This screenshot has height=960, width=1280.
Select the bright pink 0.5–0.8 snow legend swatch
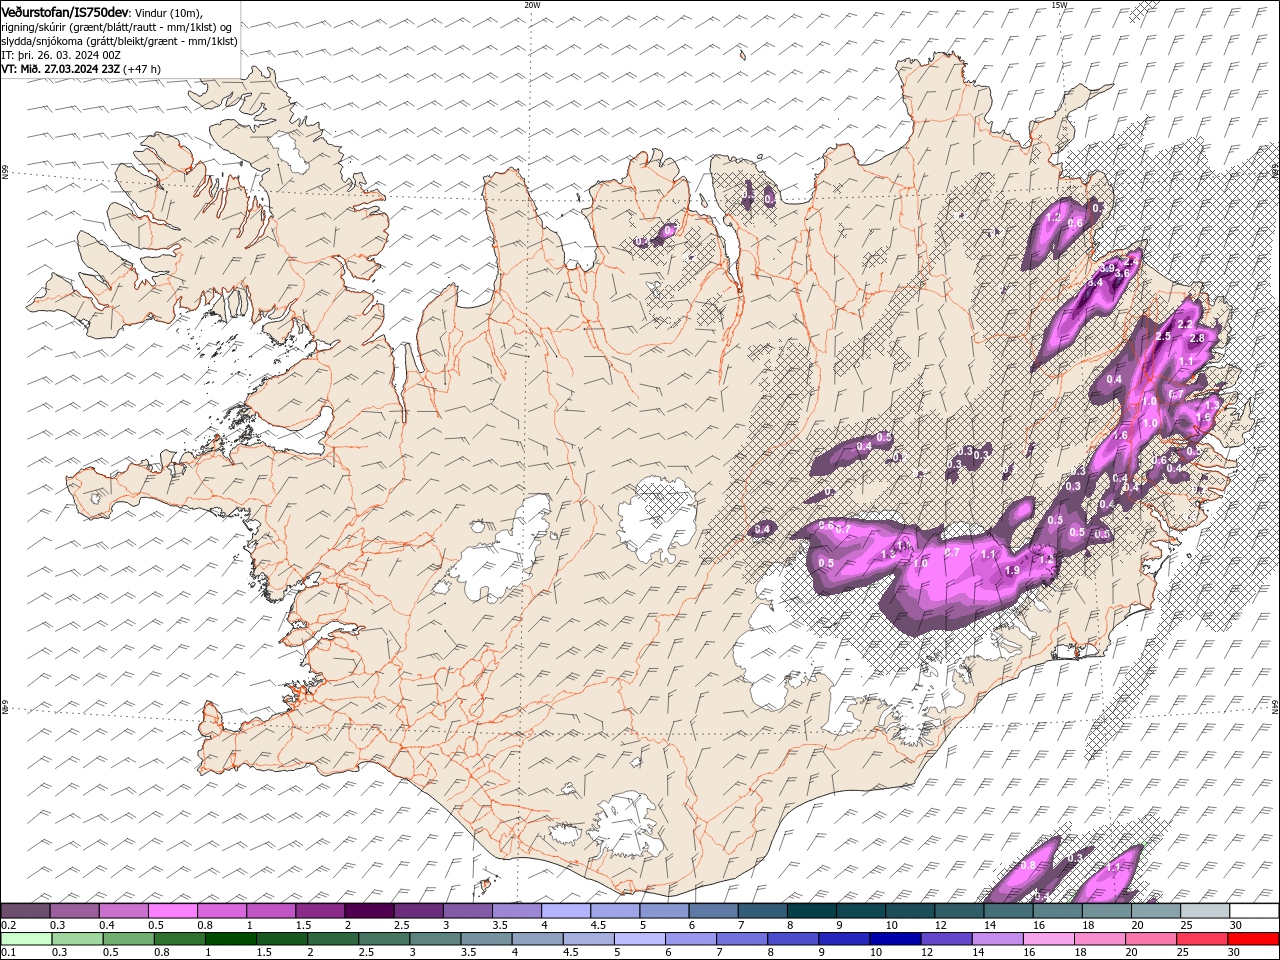pyautogui.click(x=173, y=911)
